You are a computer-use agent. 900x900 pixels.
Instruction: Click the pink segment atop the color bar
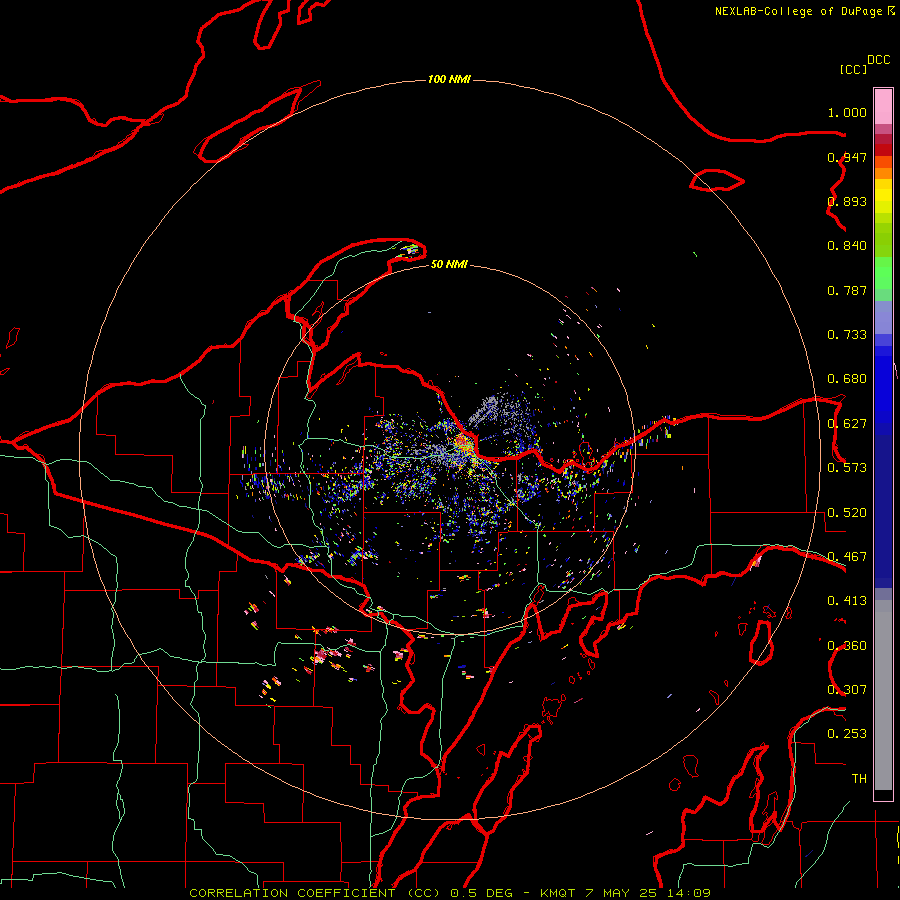[x=883, y=107]
